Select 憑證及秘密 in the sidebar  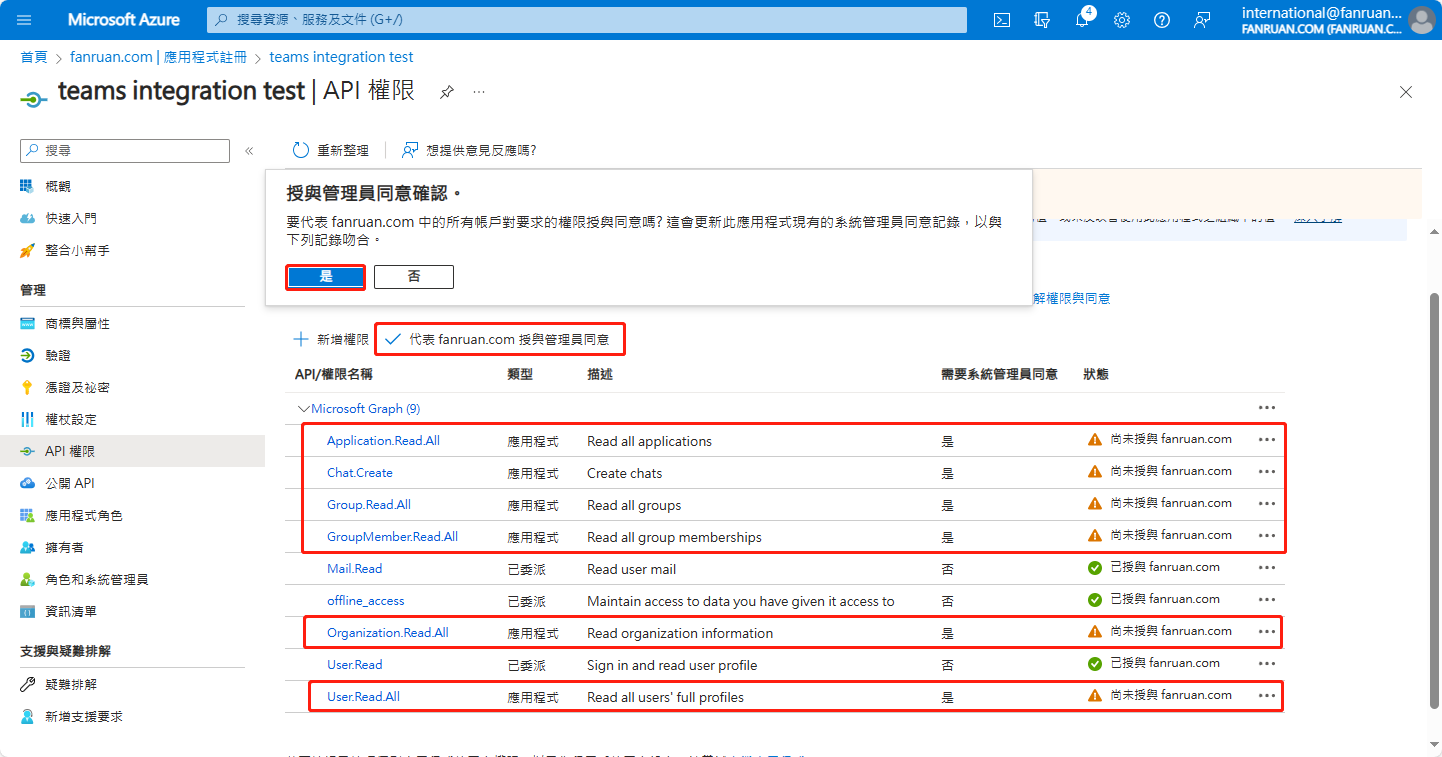[x=77, y=388]
